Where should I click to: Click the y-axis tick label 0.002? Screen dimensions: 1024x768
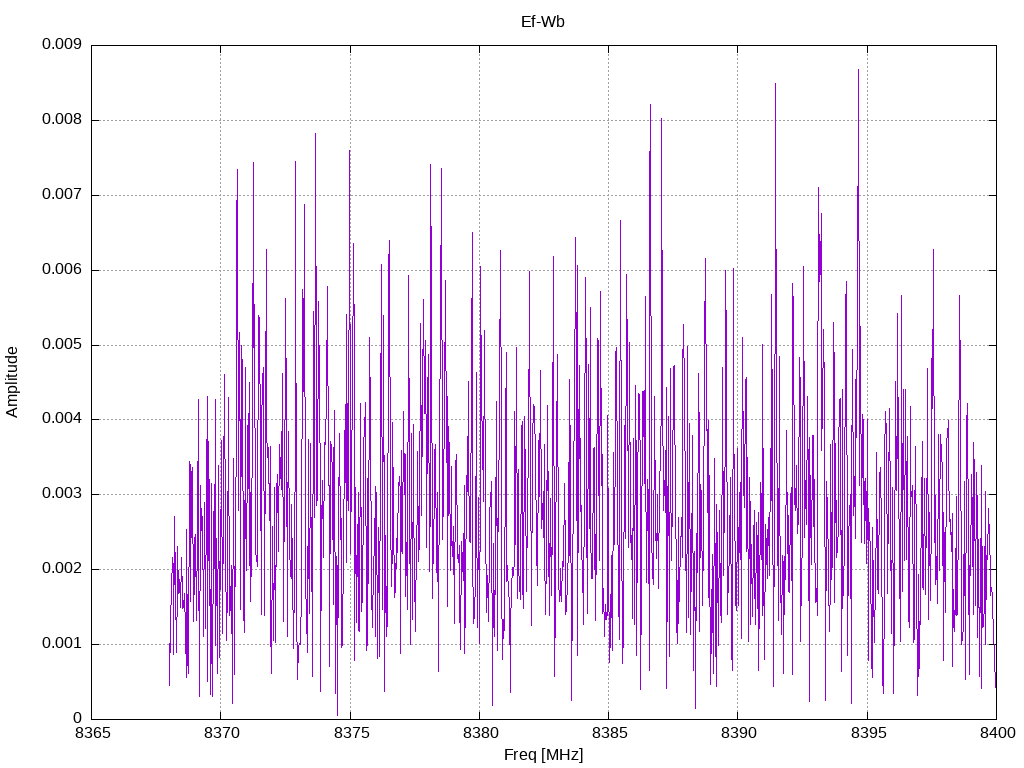click(x=62, y=569)
